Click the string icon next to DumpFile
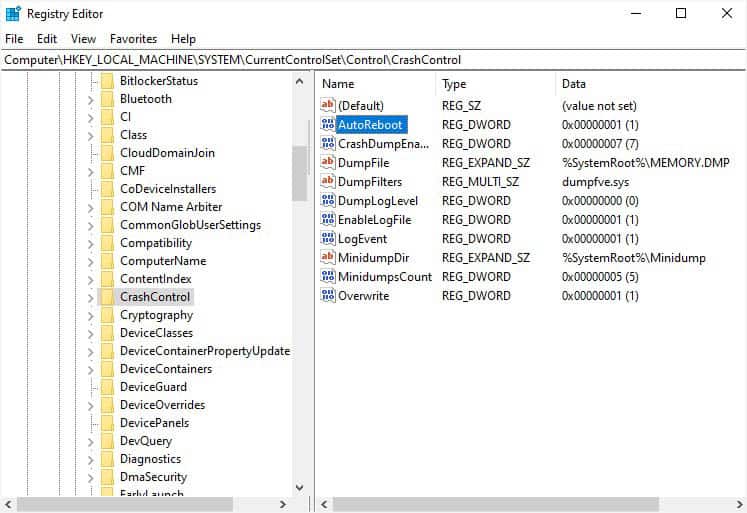Image resolution: width=747 pixels, height=513 pixels. click(x=328, y=162)
